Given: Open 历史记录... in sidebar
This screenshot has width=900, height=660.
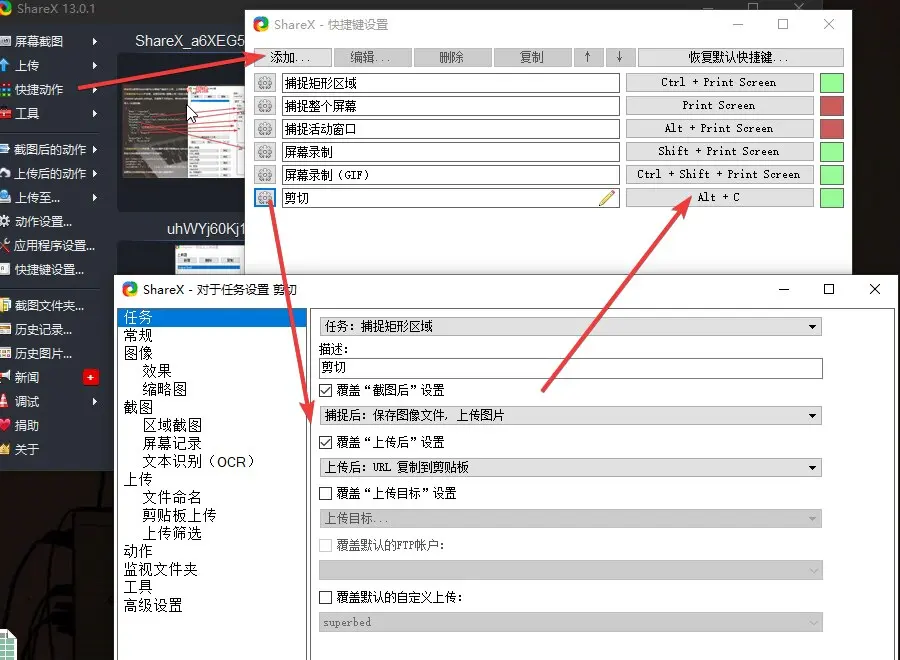Looking at the screenshot, I should pos(44,329).
